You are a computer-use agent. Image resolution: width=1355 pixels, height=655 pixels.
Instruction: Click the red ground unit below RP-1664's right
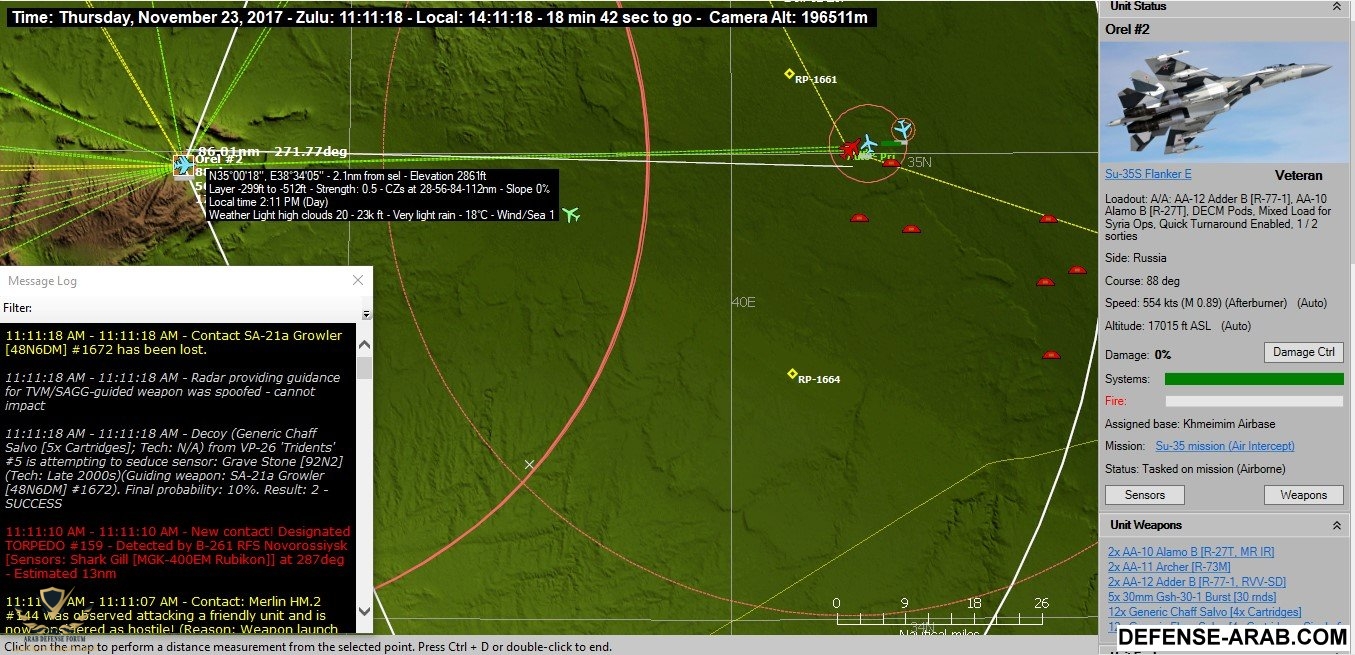tap(1050, 355)
